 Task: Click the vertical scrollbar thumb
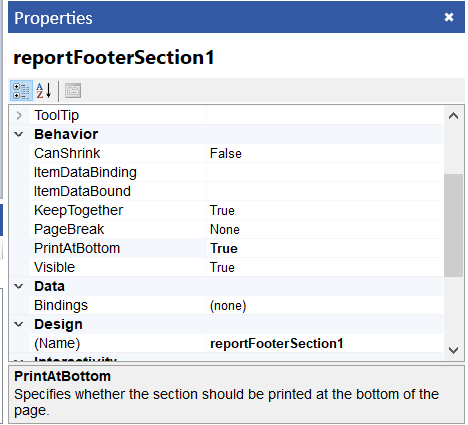[x=453, y=225]
